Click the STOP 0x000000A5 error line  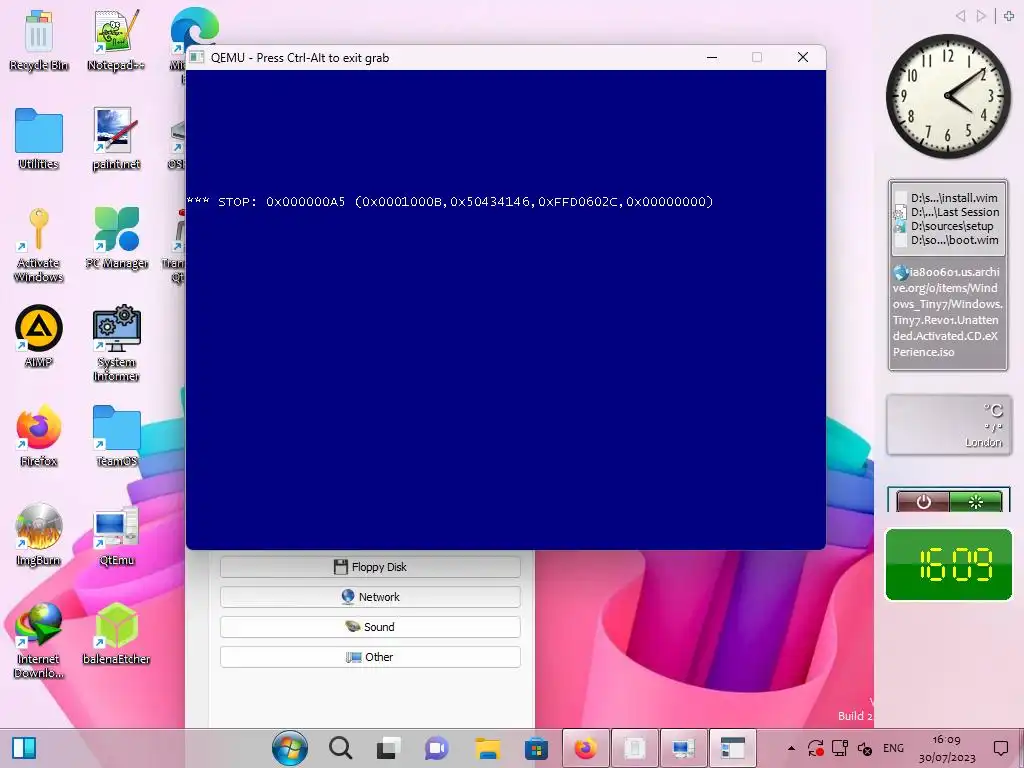click(450, 202)
